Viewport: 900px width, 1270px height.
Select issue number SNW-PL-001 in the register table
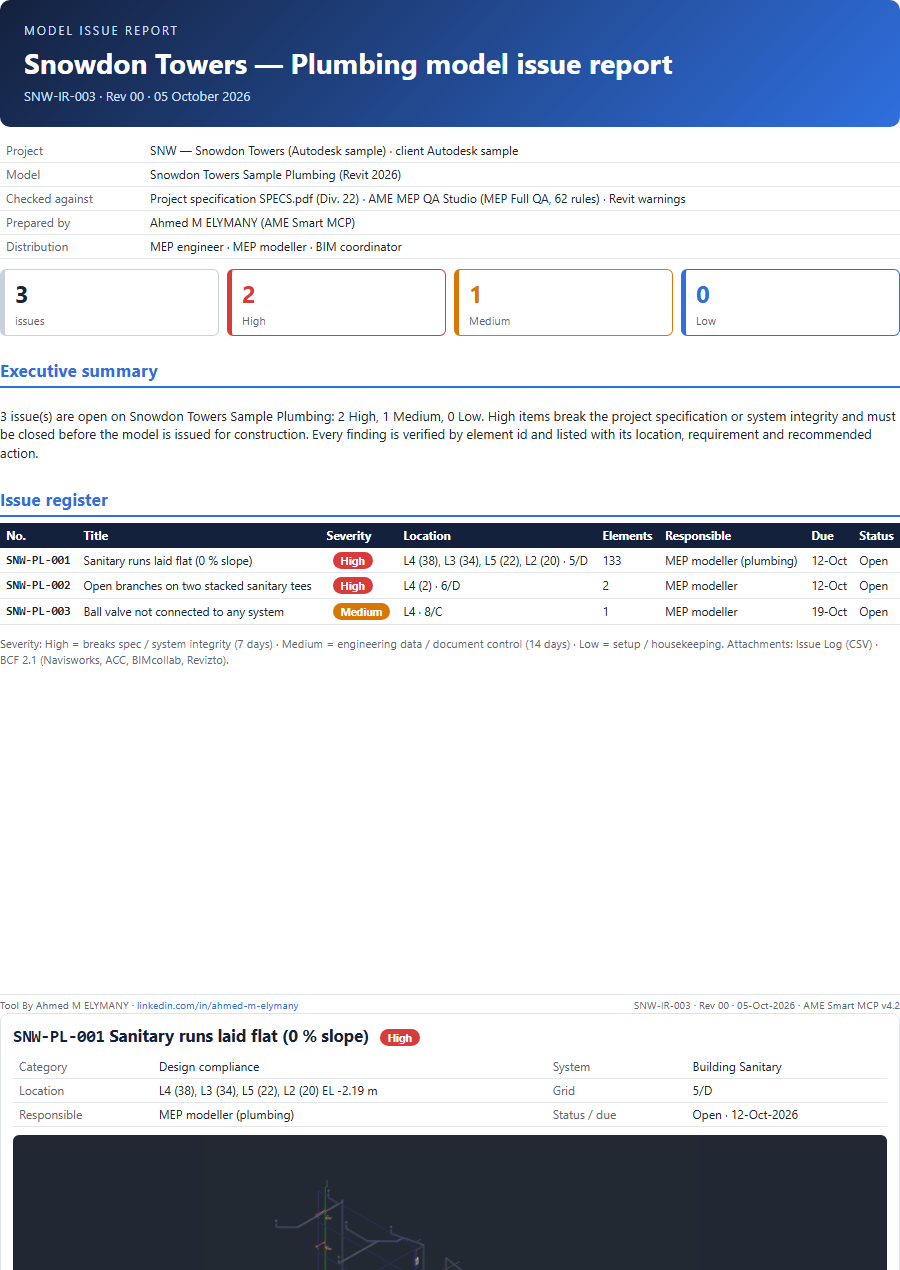[x=38, y=560]
